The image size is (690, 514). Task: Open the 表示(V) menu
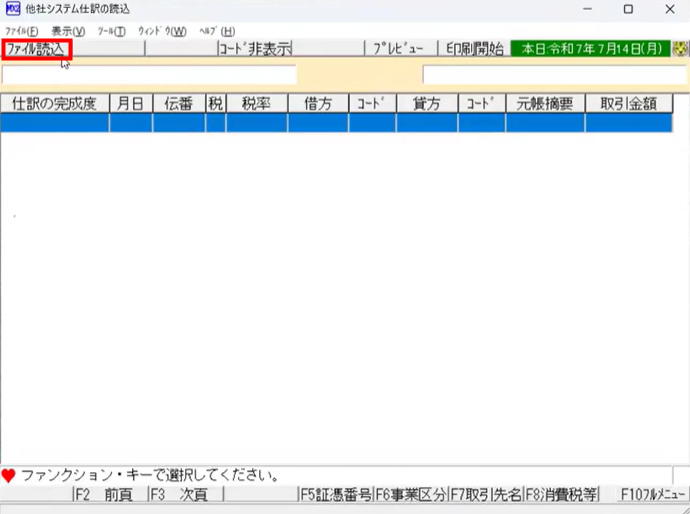[68, 31]
